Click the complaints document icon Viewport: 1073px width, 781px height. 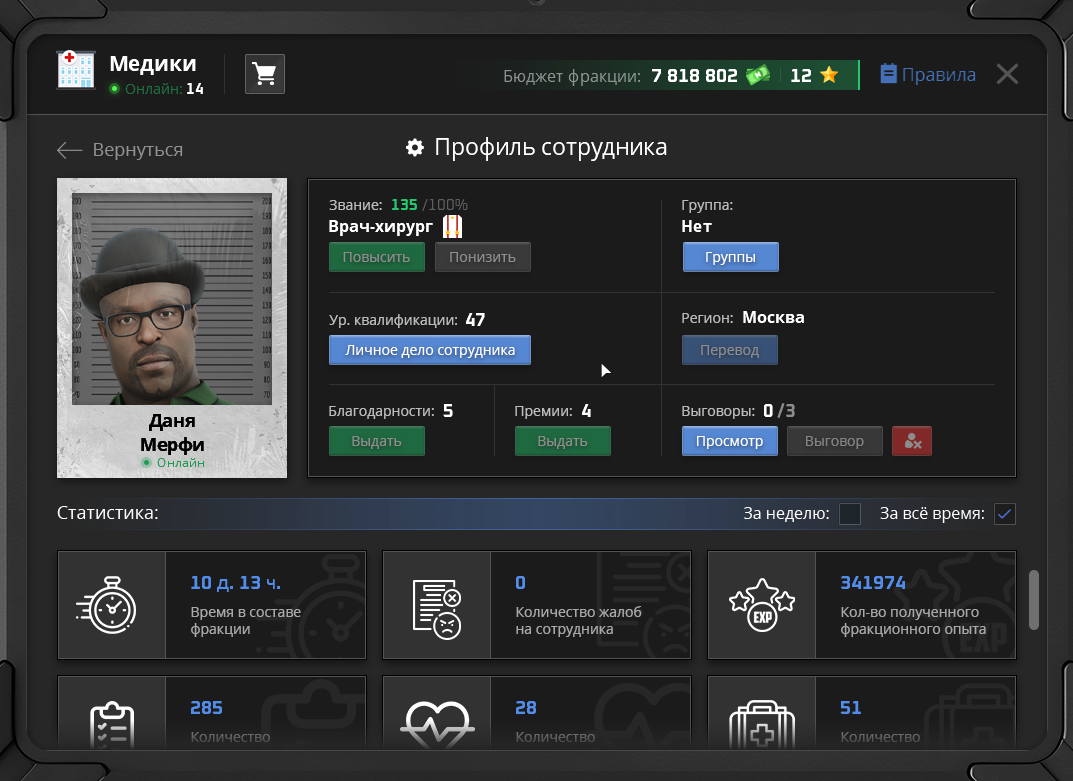437,605
